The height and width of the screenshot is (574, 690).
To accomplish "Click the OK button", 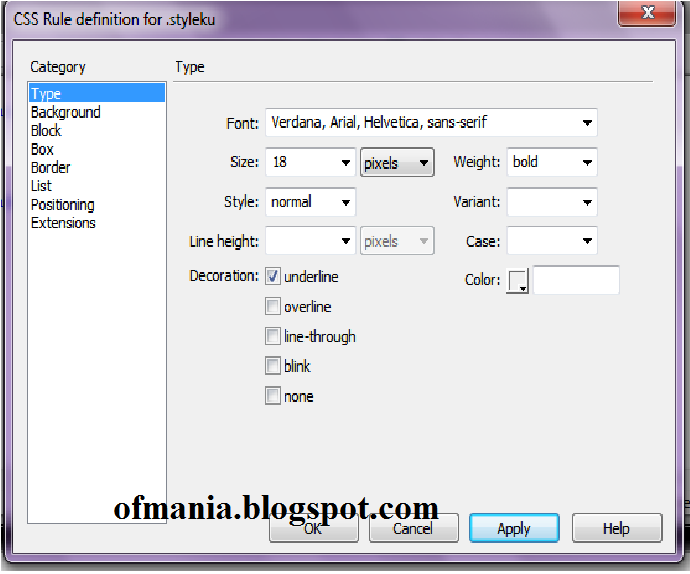I will [x=313, y=528].
